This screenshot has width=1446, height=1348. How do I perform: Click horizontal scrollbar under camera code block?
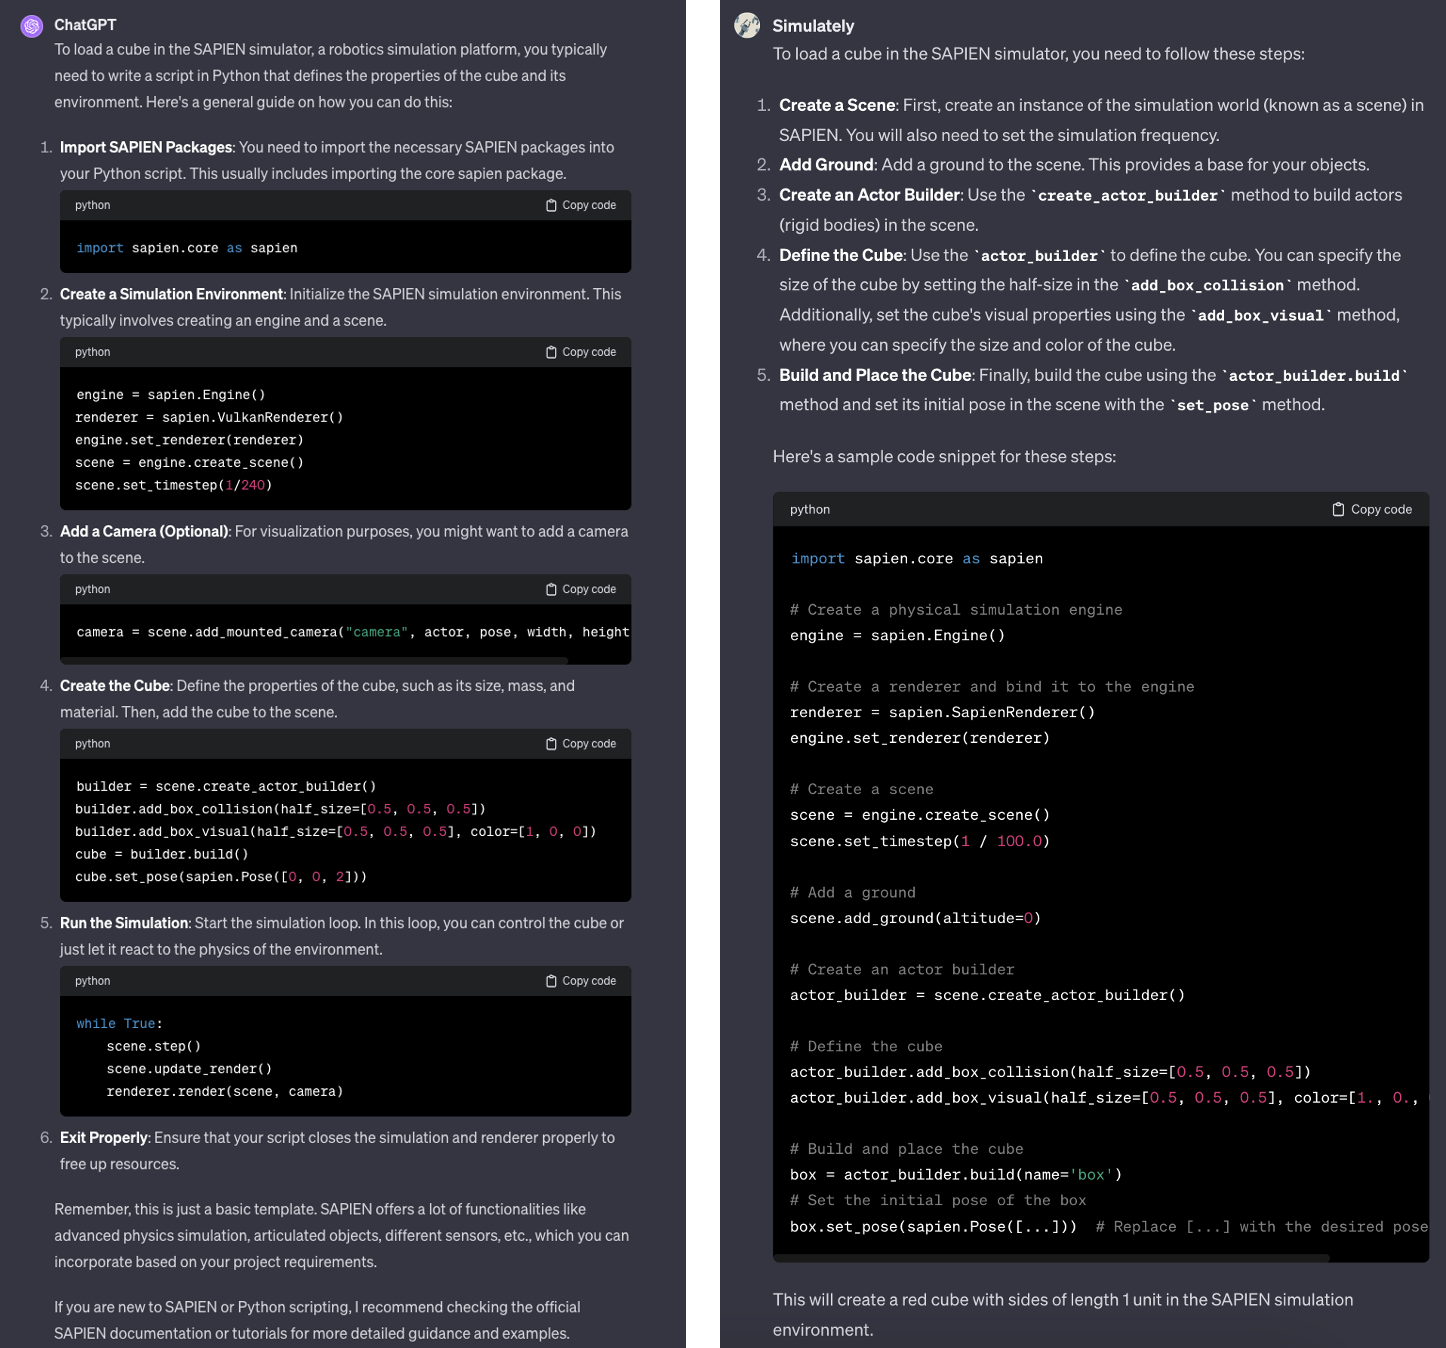(315, 660)
